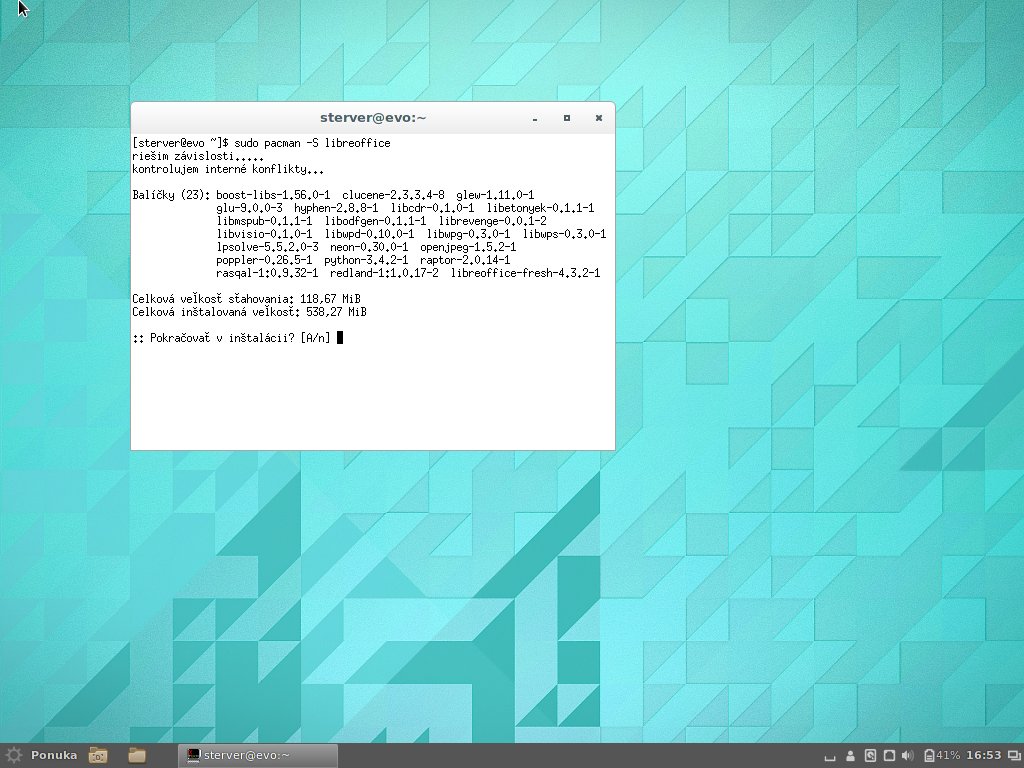Screen dimensions: 1024x768
Task: Minimize the terminal window
Action: [535, 118]
